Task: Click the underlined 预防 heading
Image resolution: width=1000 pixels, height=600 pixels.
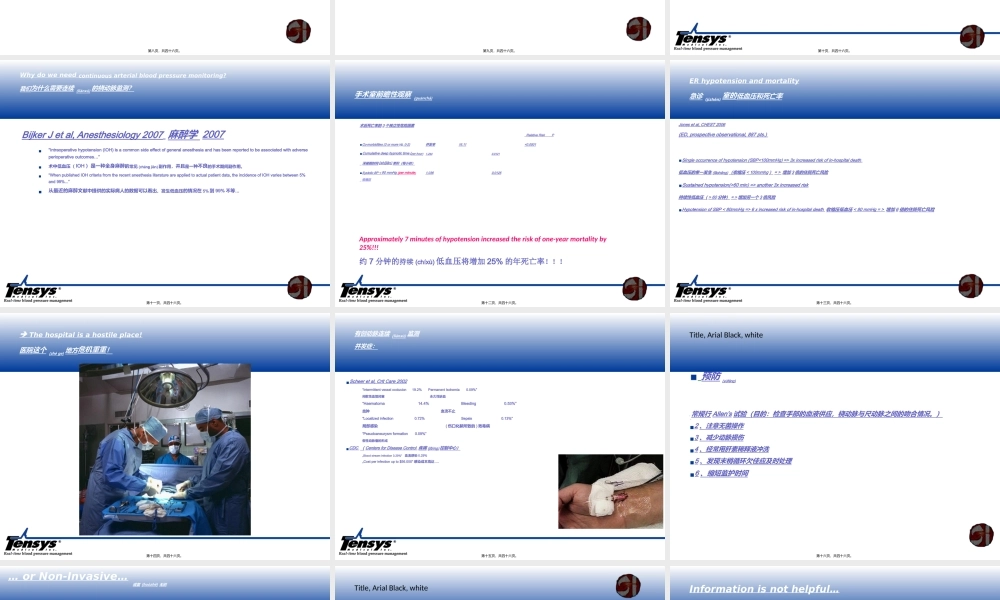Action: [708, 377]
